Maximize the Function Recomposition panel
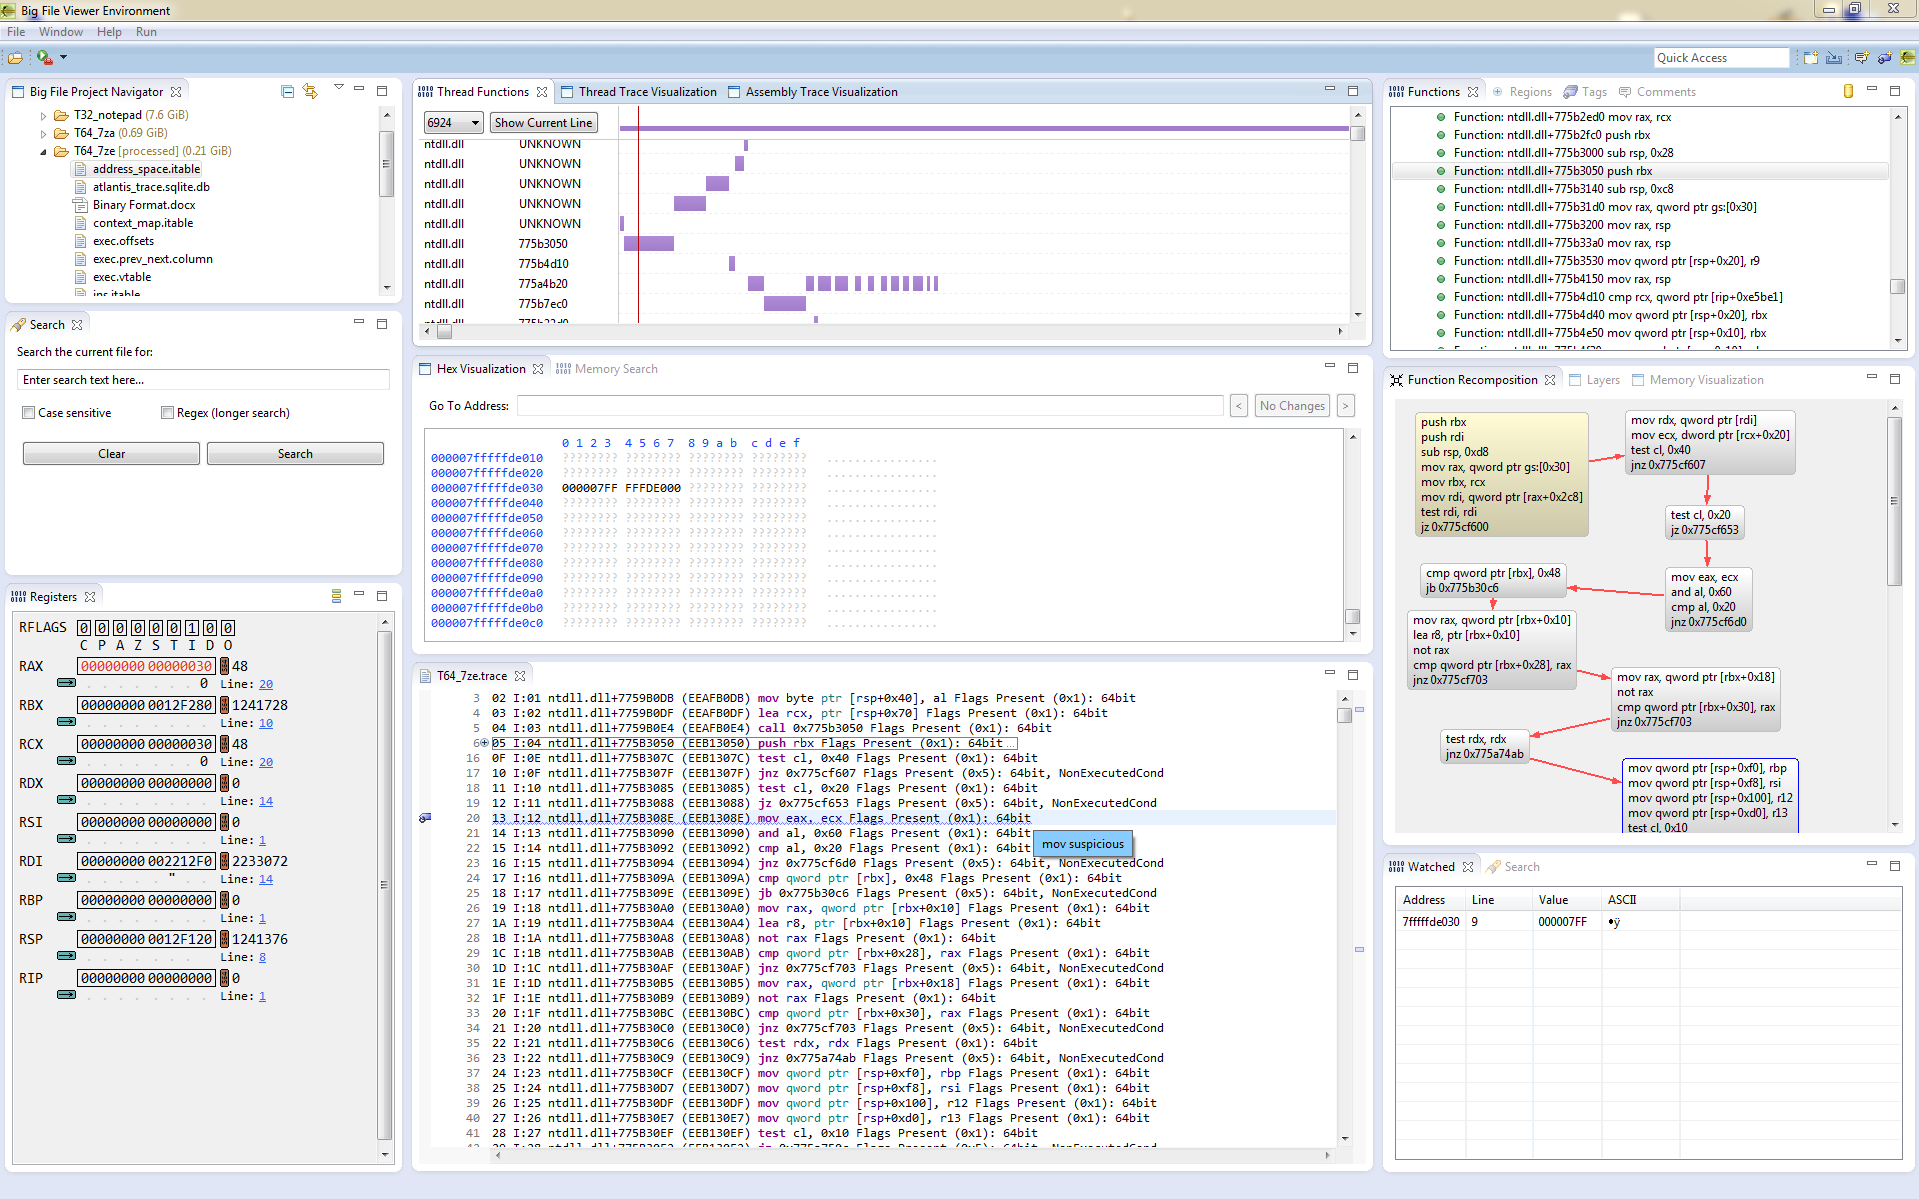1919x1199 pixels. pos(1895,379)
